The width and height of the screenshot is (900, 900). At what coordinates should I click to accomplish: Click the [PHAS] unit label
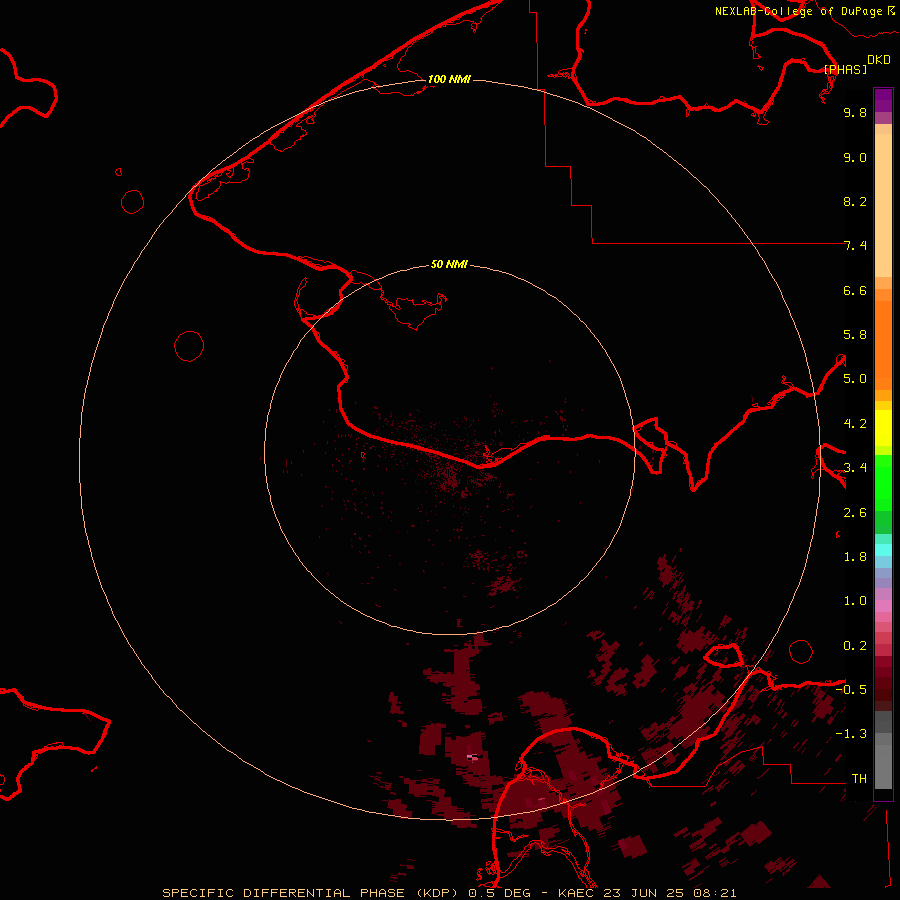click(x=845, y=69)
